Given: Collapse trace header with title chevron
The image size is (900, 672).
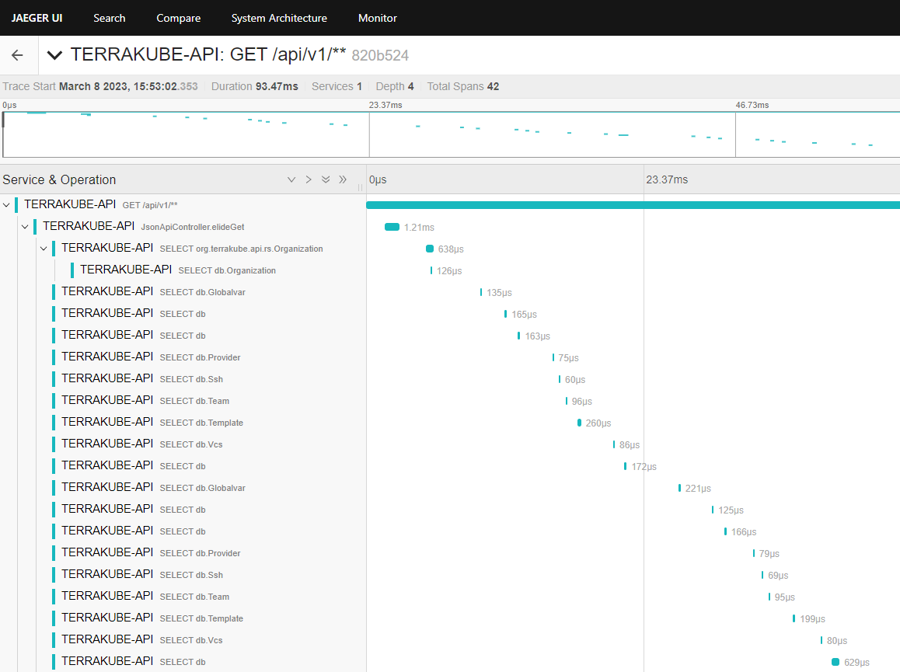Looking at the screenshot, I should (55, 55).
